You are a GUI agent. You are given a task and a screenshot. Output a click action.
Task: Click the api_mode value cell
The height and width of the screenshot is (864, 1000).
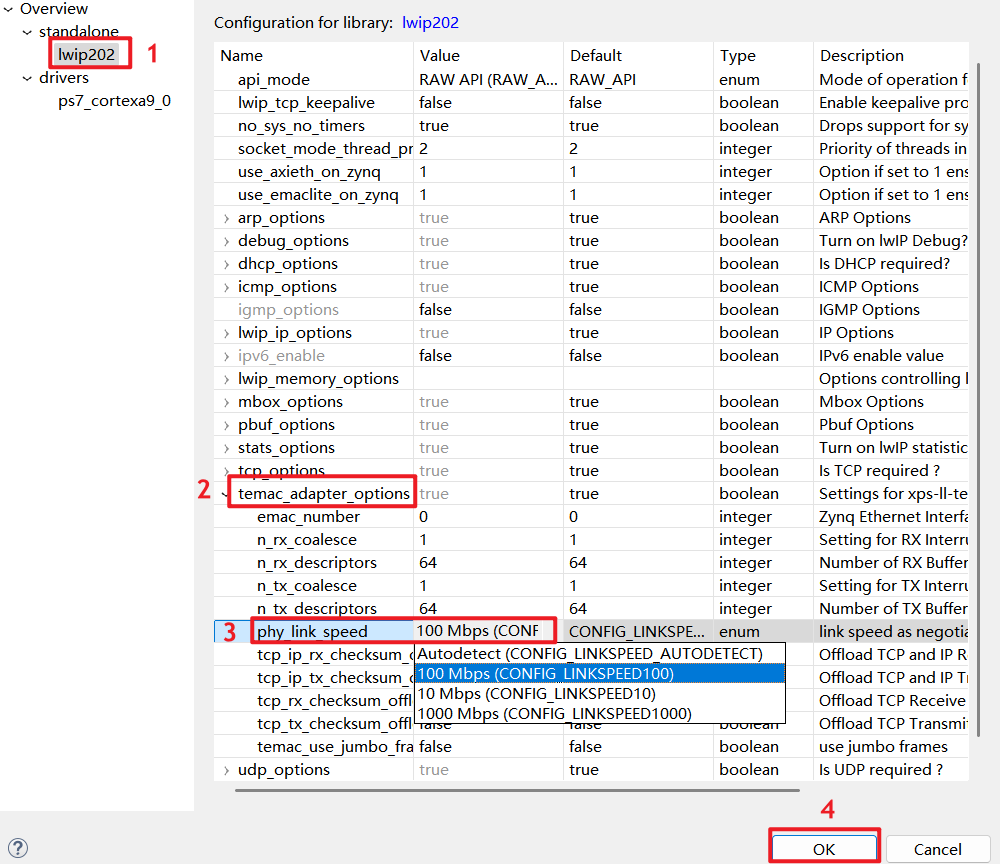click(x=488, y=80)
